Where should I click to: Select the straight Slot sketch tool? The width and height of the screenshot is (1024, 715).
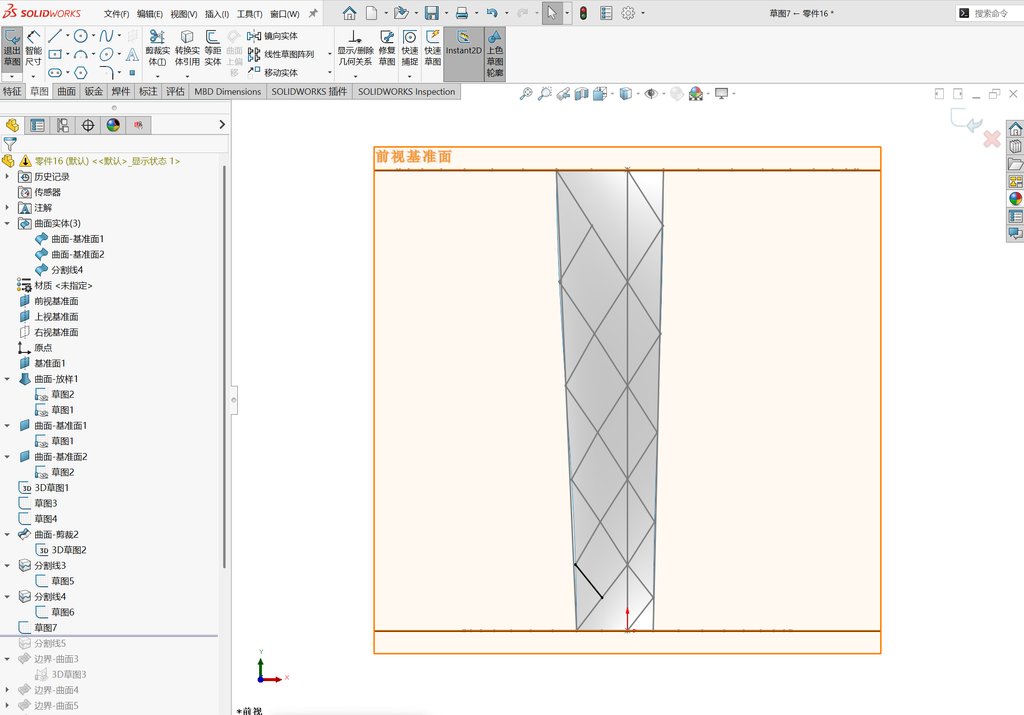coord(55,72)
